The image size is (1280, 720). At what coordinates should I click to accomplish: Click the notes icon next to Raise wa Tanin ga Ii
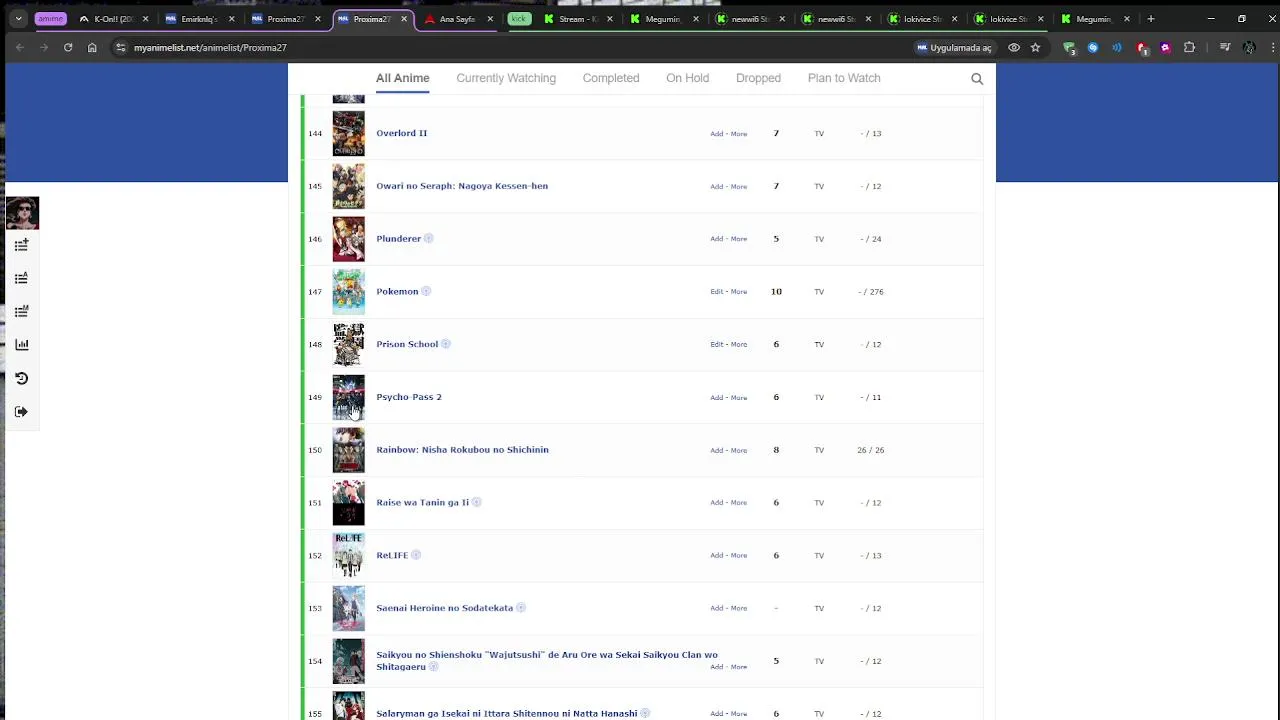pyautogui.click(x=476, y=502)
